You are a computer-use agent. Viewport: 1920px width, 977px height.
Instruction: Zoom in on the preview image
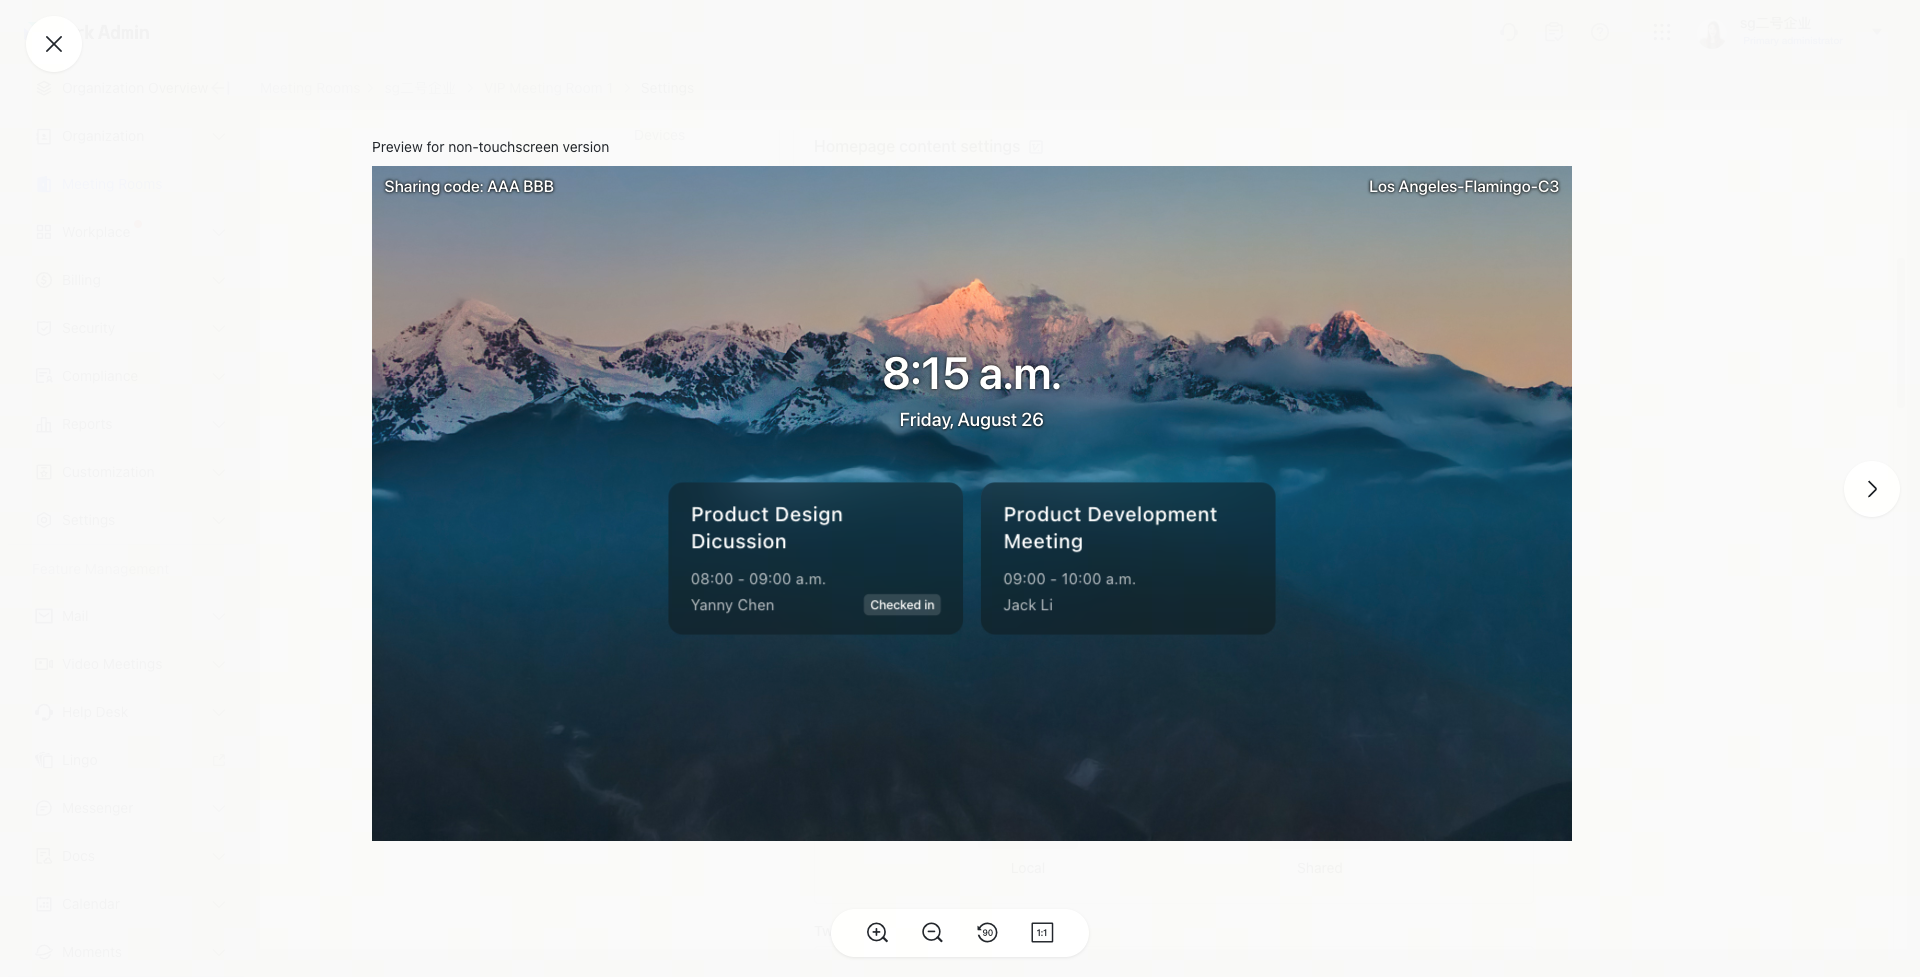tap(877, 933)
